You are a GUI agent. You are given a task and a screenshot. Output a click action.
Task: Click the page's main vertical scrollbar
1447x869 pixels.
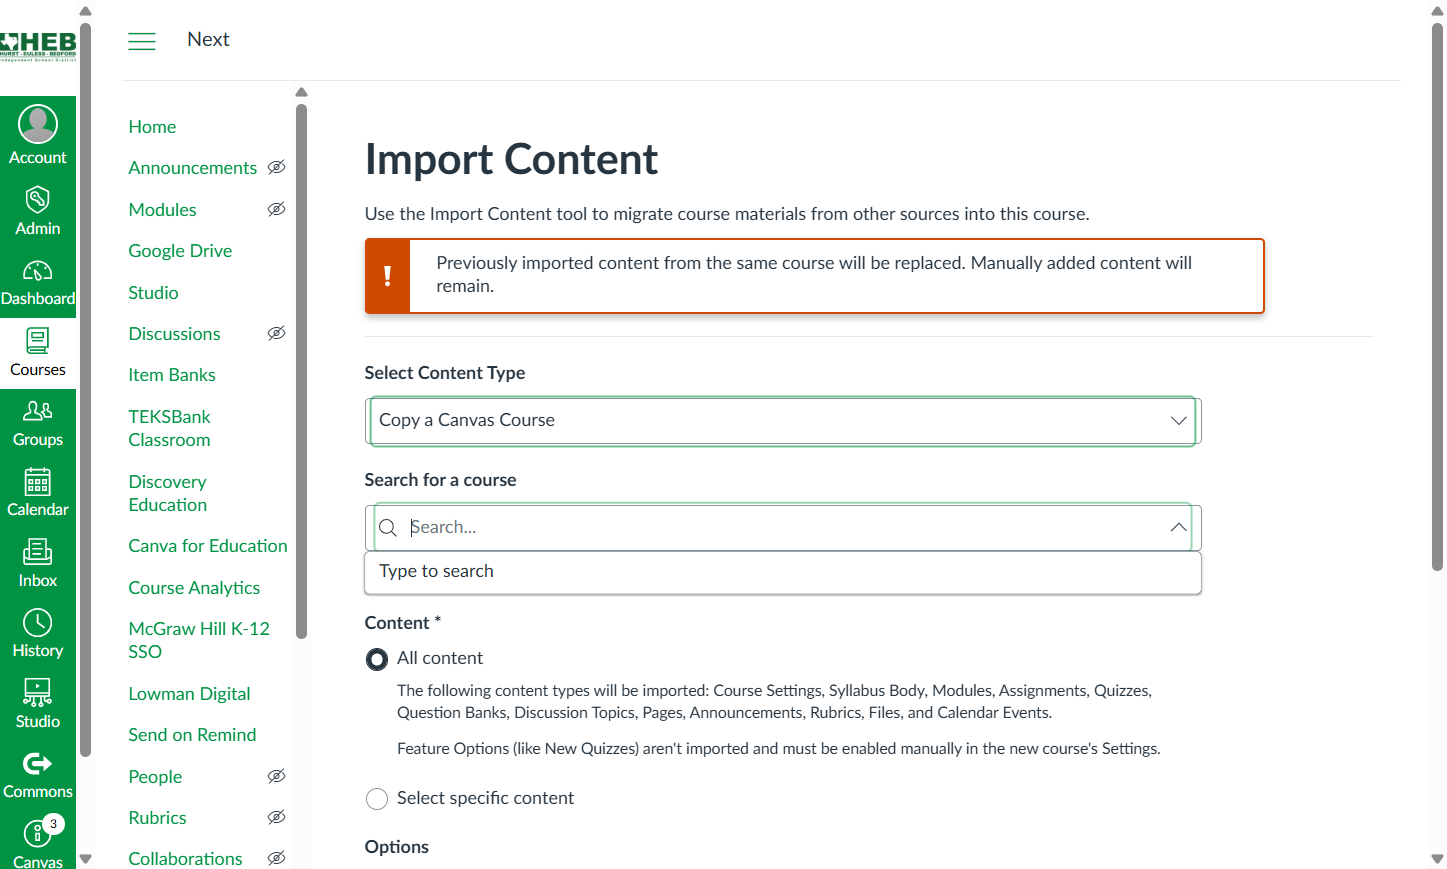pyautogui.click(x=1437, y=297)
